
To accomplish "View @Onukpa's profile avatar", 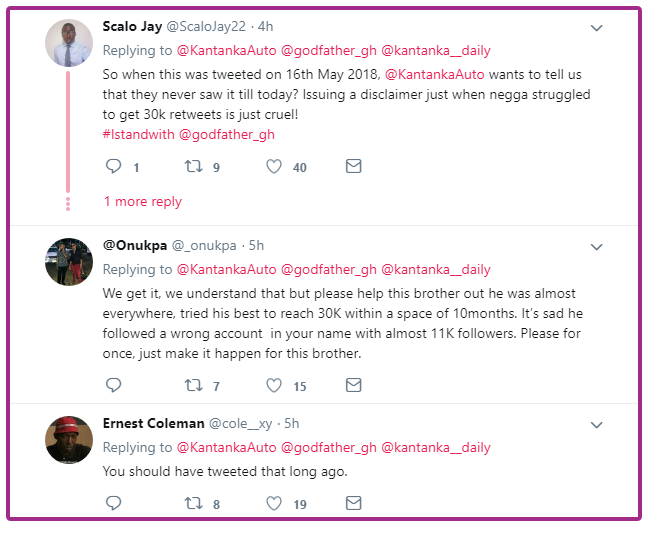I will point(69,262).
